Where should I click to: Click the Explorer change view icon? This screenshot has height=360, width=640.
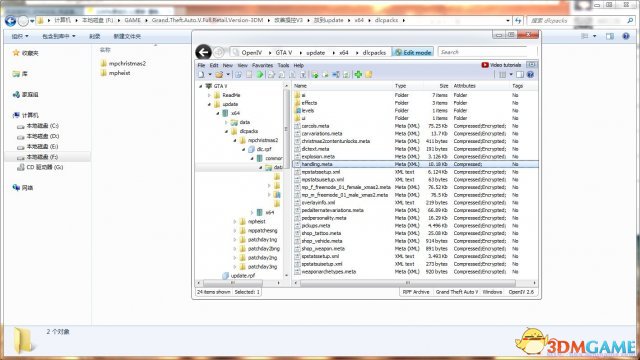click(584, 36)
